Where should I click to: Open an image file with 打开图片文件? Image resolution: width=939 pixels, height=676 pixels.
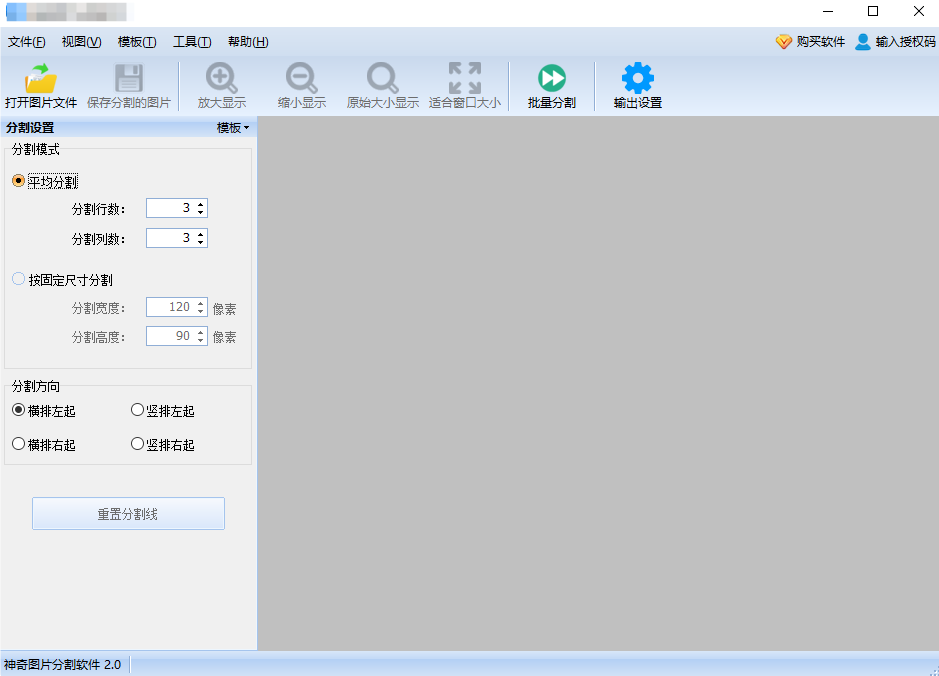[41, 86]
